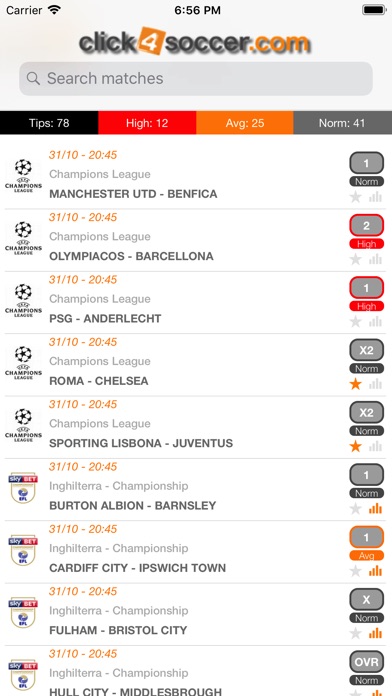Tap Champions League logo beside PSG - Anderlecht
The height and width of the screenshot is (696, 392).
23,300
